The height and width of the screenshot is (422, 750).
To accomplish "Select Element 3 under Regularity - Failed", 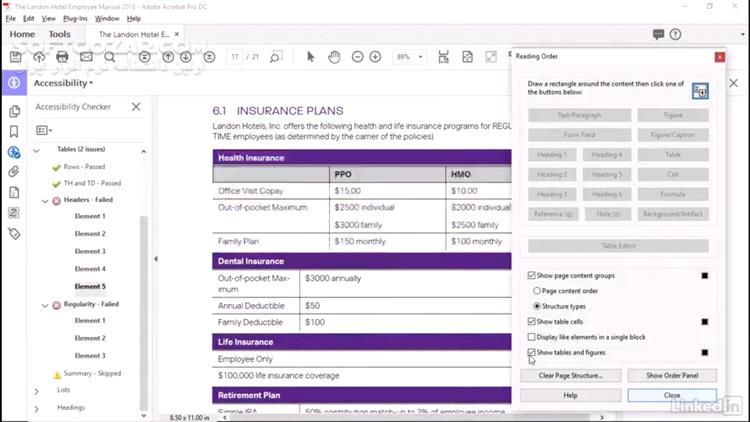I will click(90, 355).
